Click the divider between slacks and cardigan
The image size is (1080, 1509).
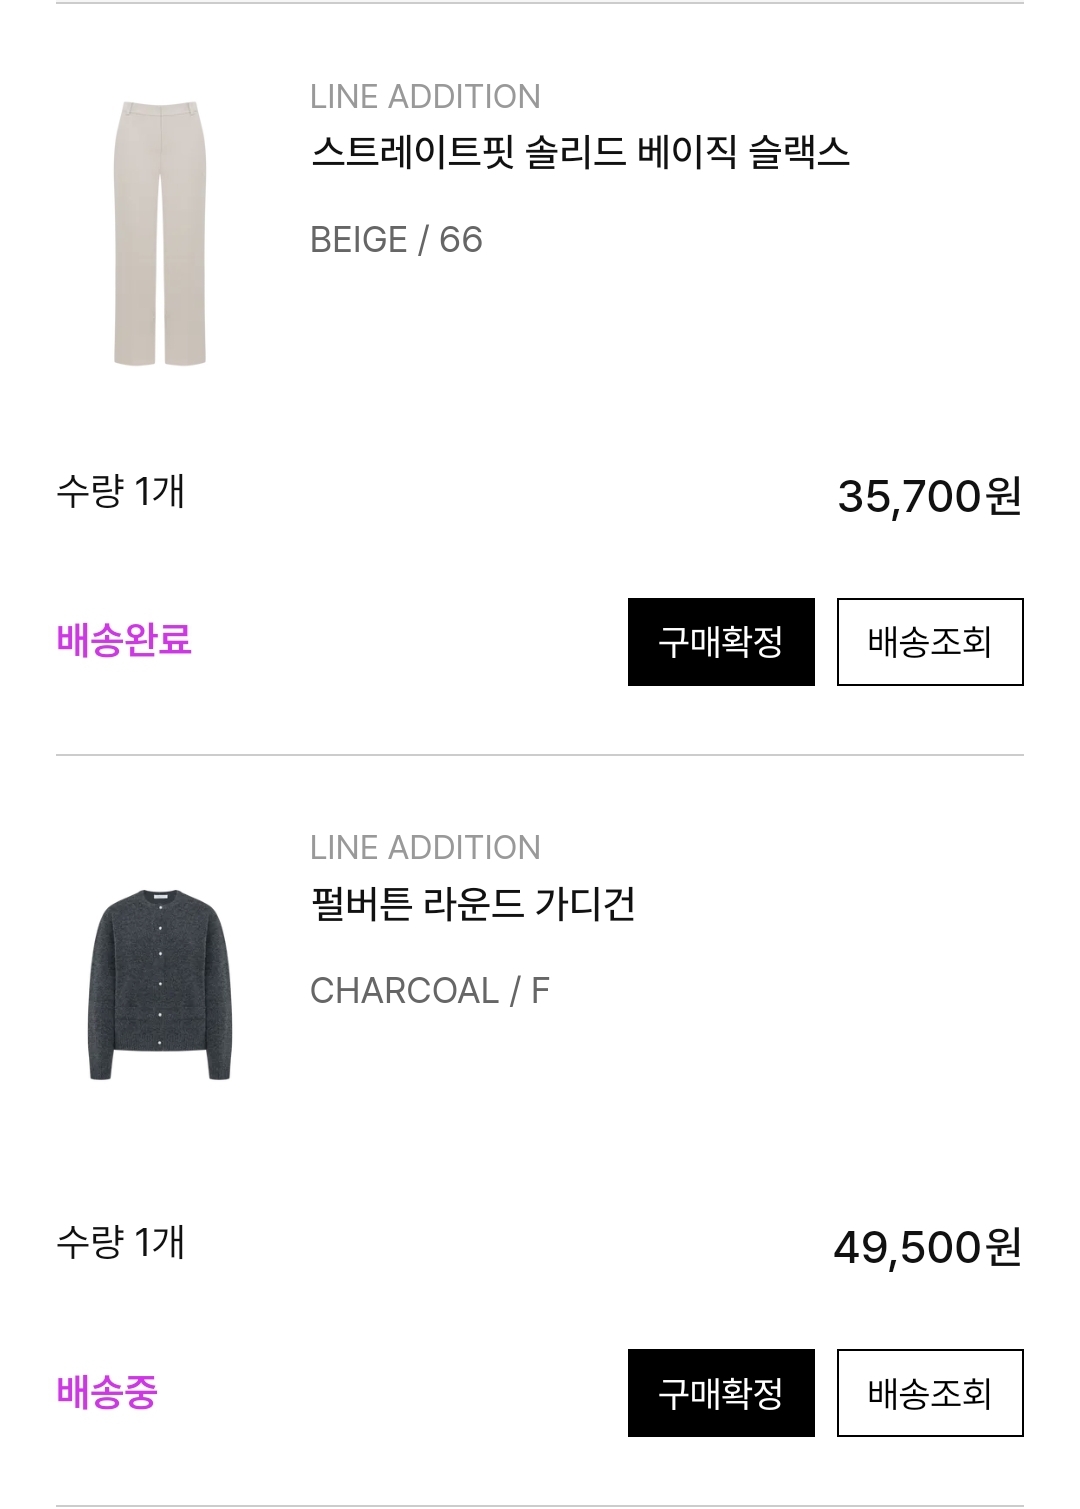(x=540, y=755)
